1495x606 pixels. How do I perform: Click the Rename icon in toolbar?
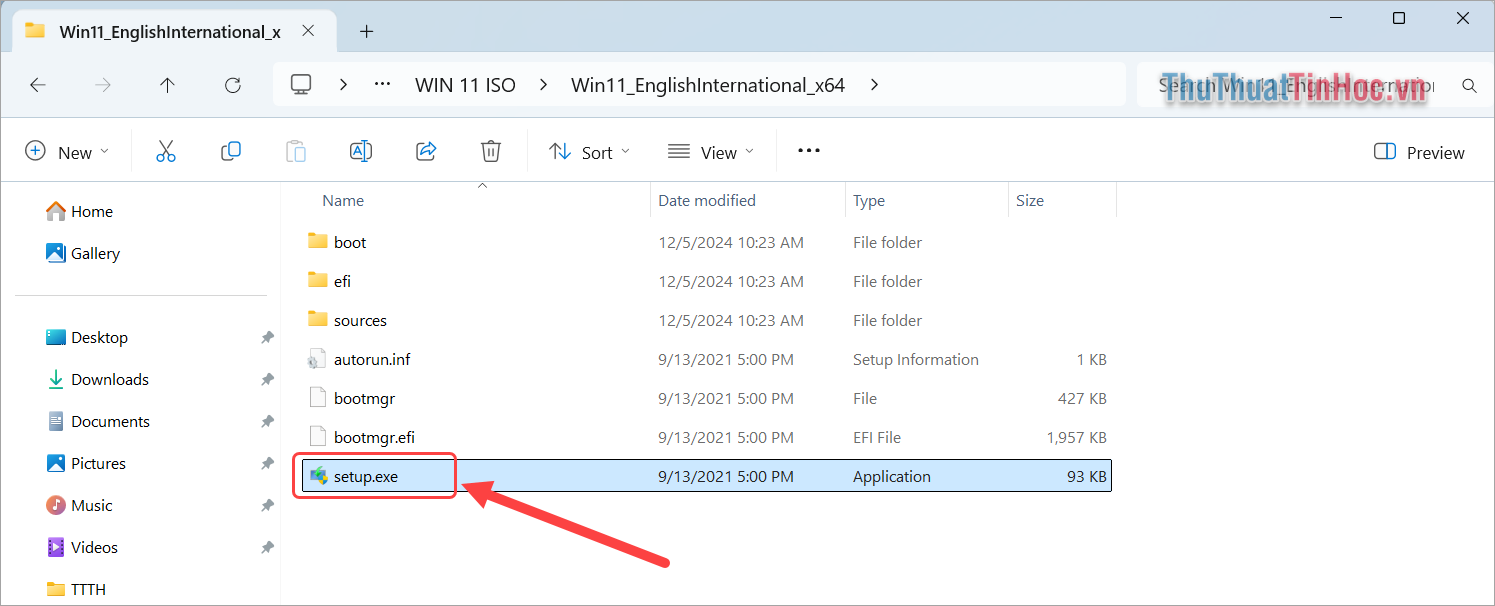361,152
